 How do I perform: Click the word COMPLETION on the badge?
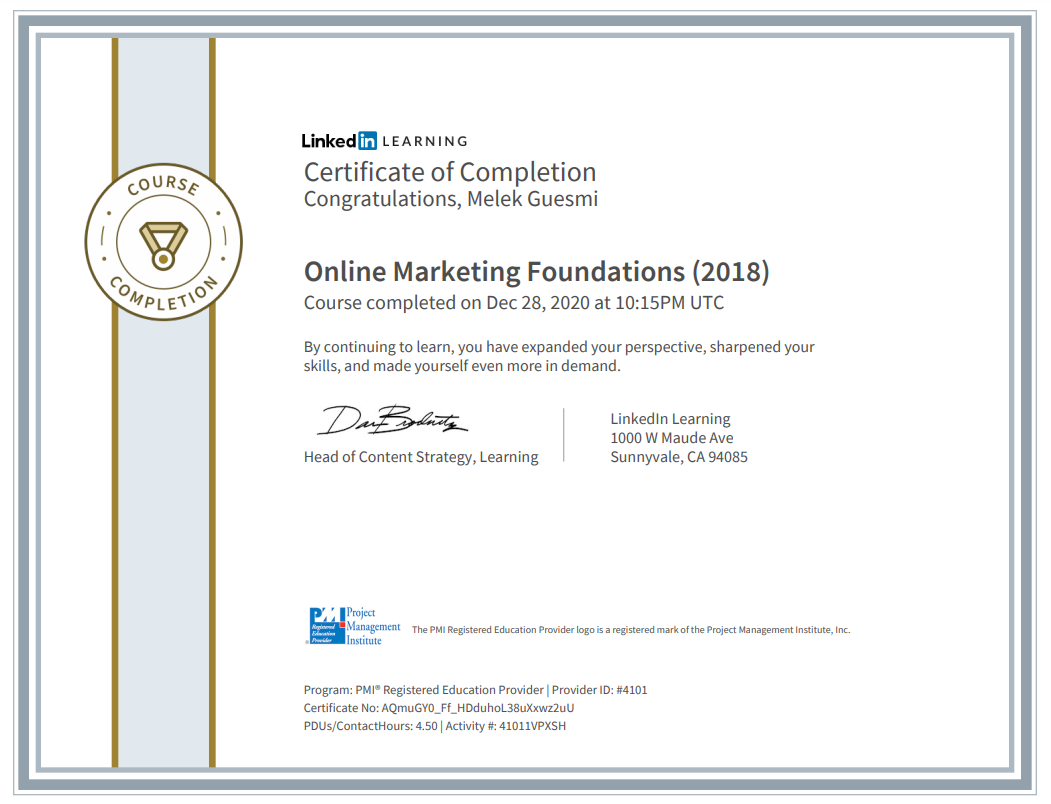[x=163, y=295]
